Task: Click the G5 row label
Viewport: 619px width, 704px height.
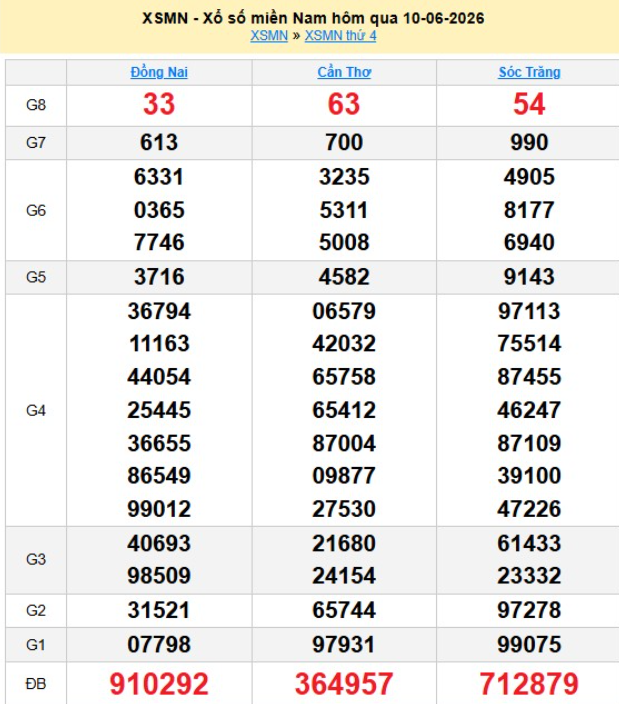Action: click(36, 277)
